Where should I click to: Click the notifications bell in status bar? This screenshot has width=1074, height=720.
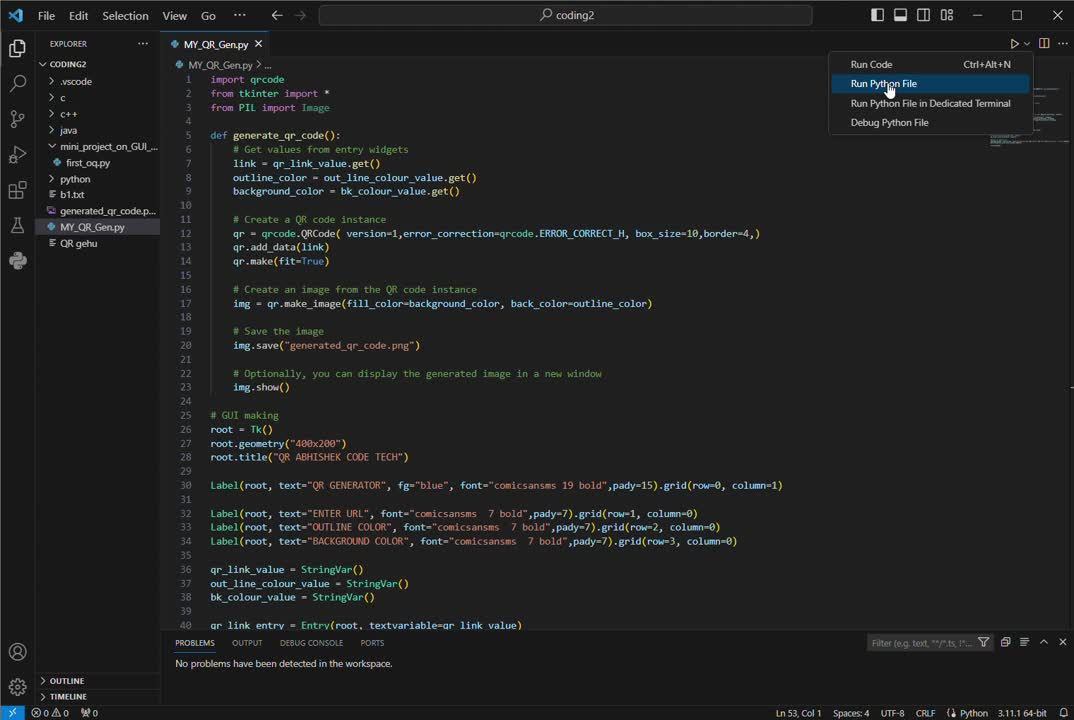(x=1064, y=713)
